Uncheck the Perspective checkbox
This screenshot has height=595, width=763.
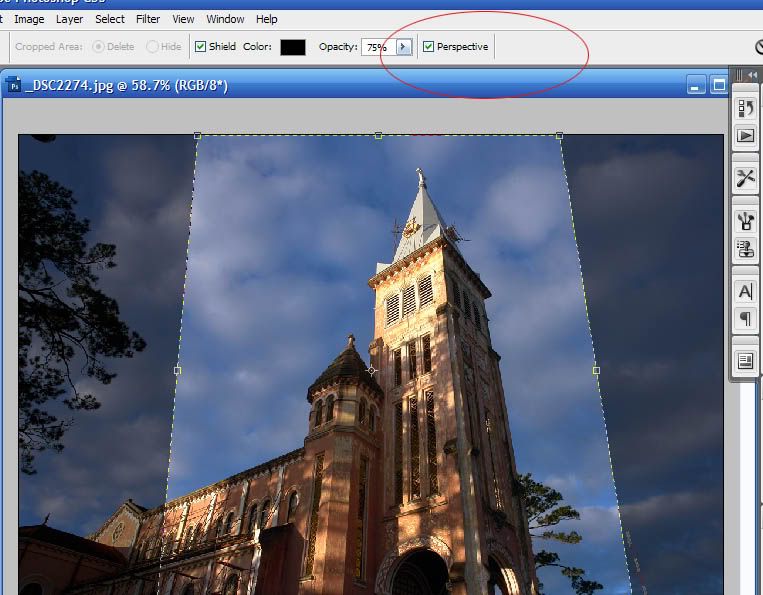pyautogui.click(x=428, y=46)
